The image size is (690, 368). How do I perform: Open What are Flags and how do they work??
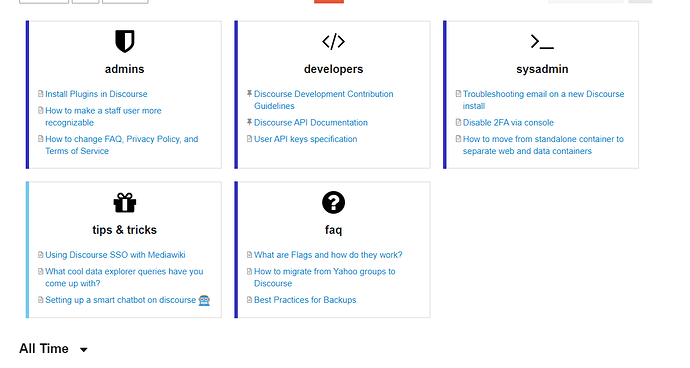tap(328, 255)
